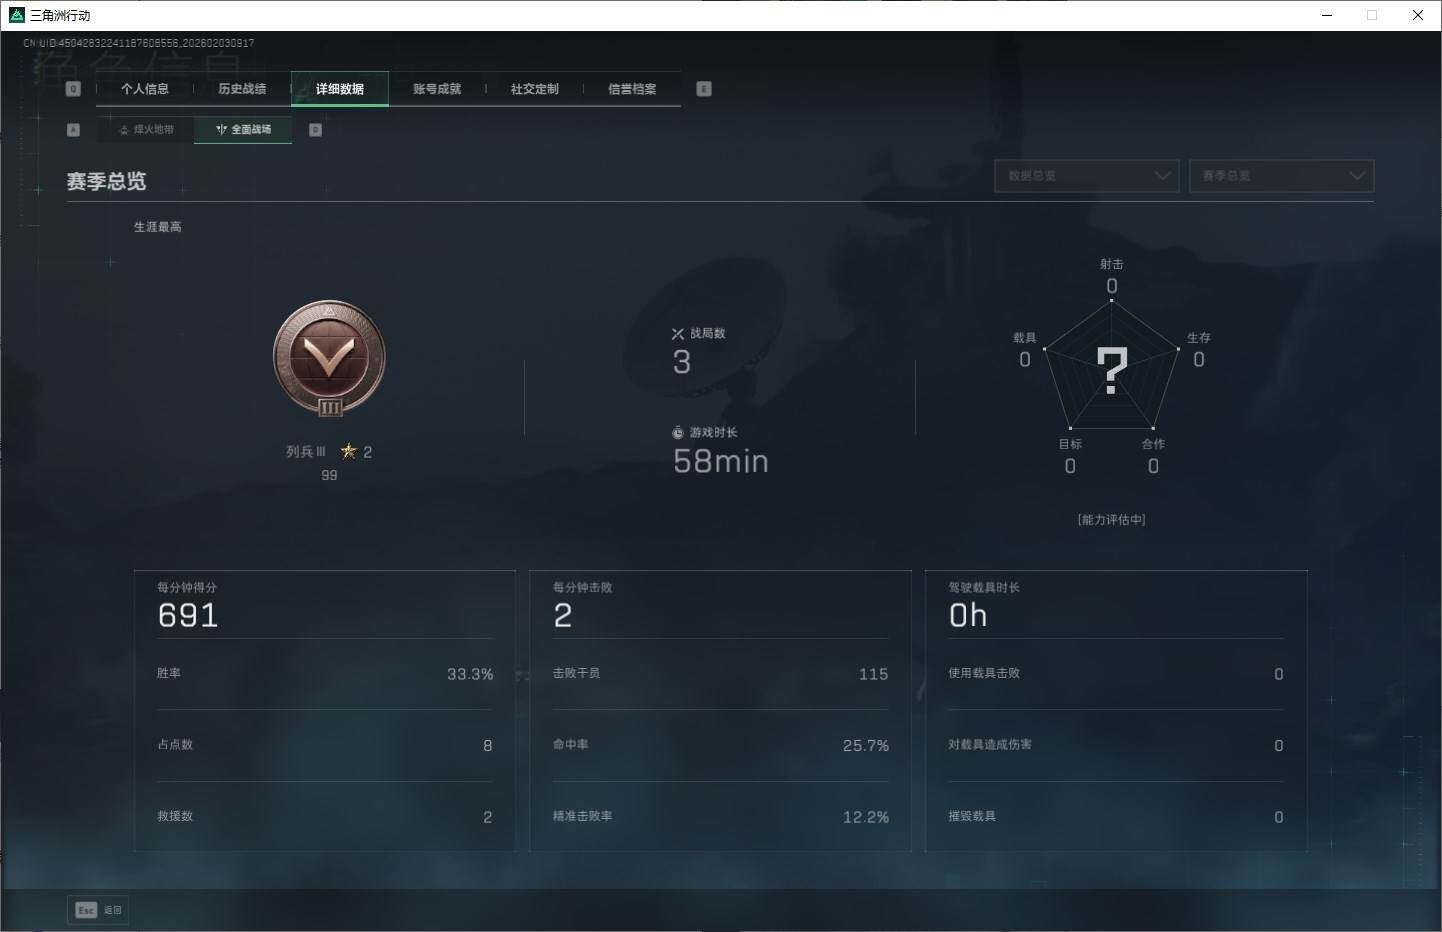Viewport: 1442px width, 932px height.
Task: Click the 赛季总览 section heading
Action: [x=106, y=181]
